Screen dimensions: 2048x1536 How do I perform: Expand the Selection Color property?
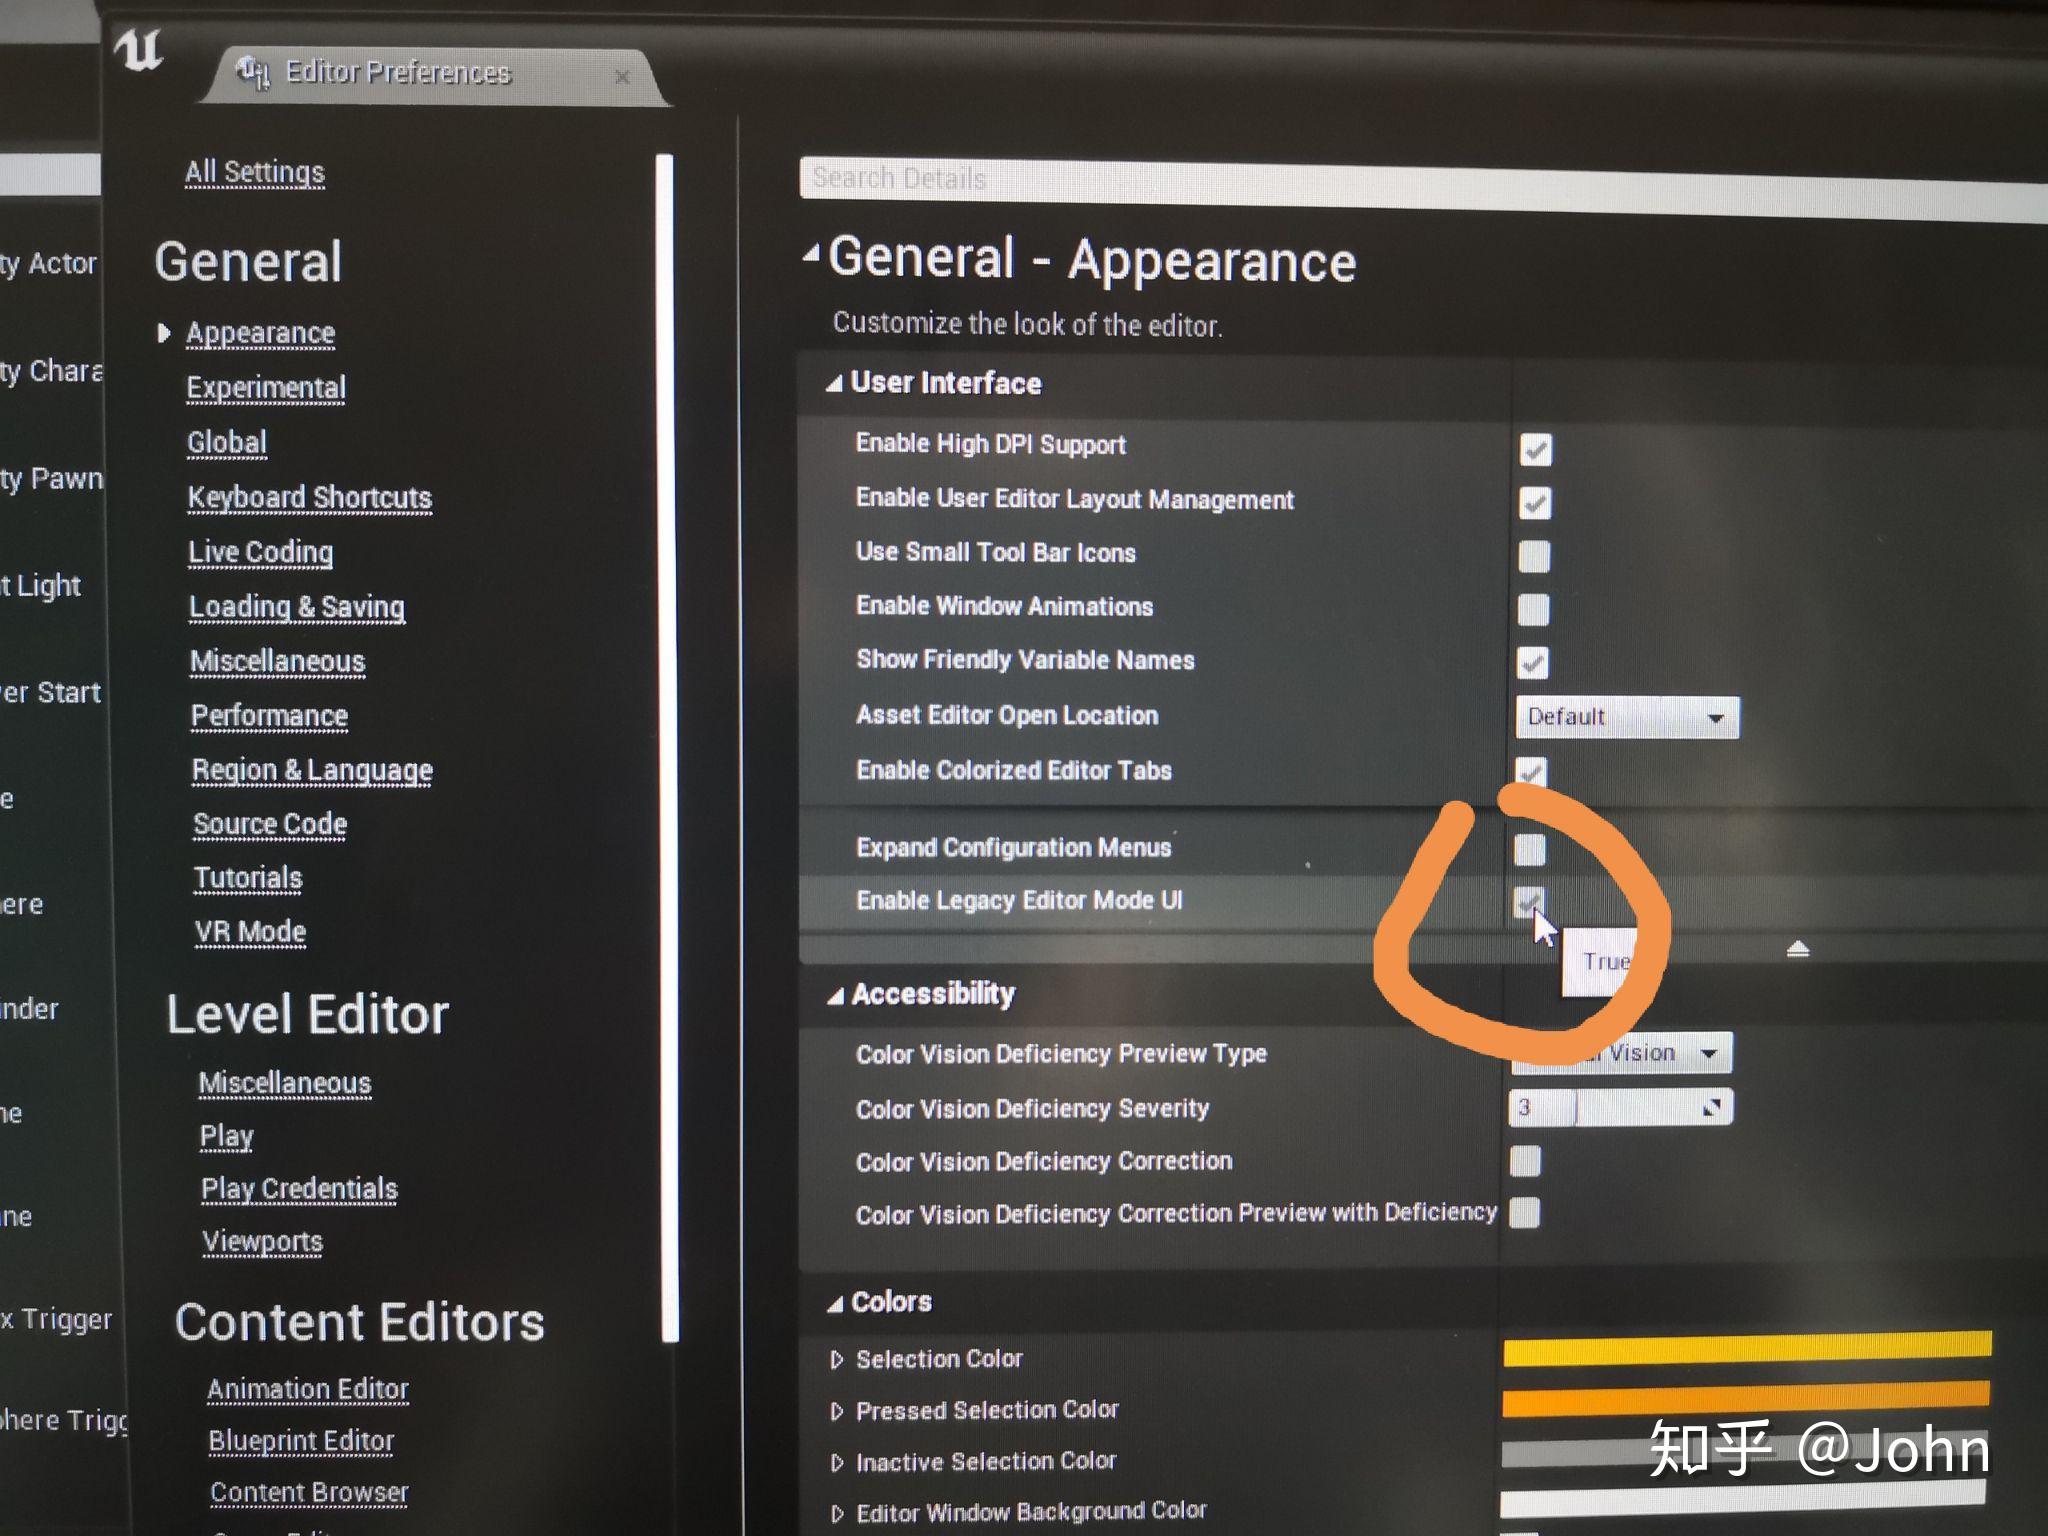837,1359
